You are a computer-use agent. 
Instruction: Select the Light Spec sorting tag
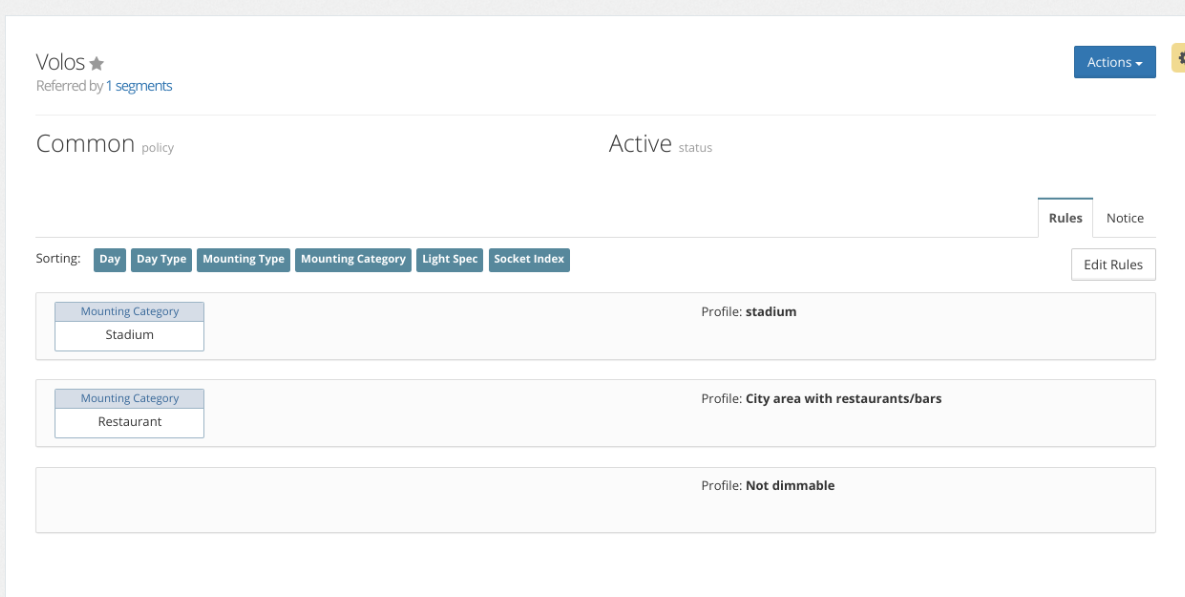tap(450, 260)
